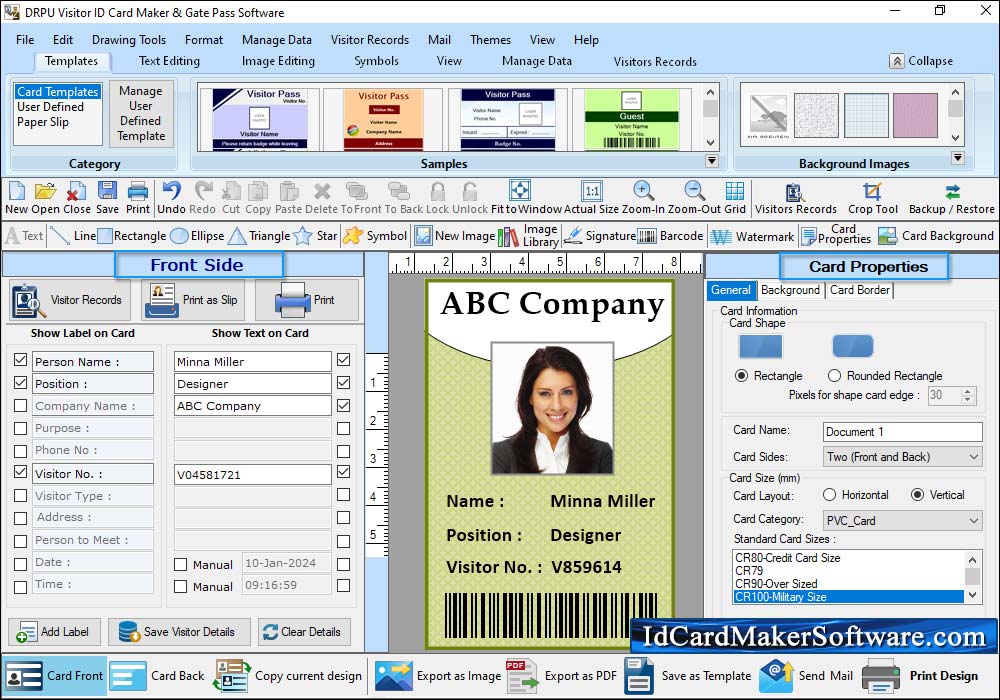
Task: Collapse the ribbon with Collapse button
Action: pyautogui.click(x=922, y=61)
